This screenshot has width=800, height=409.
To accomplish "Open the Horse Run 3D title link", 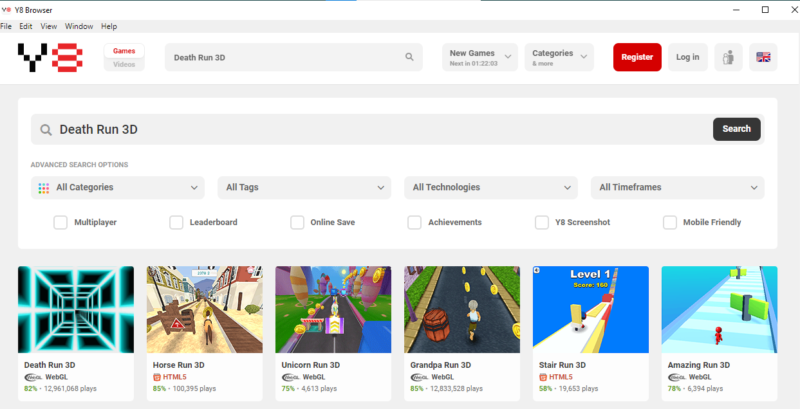I will (179, 365).
